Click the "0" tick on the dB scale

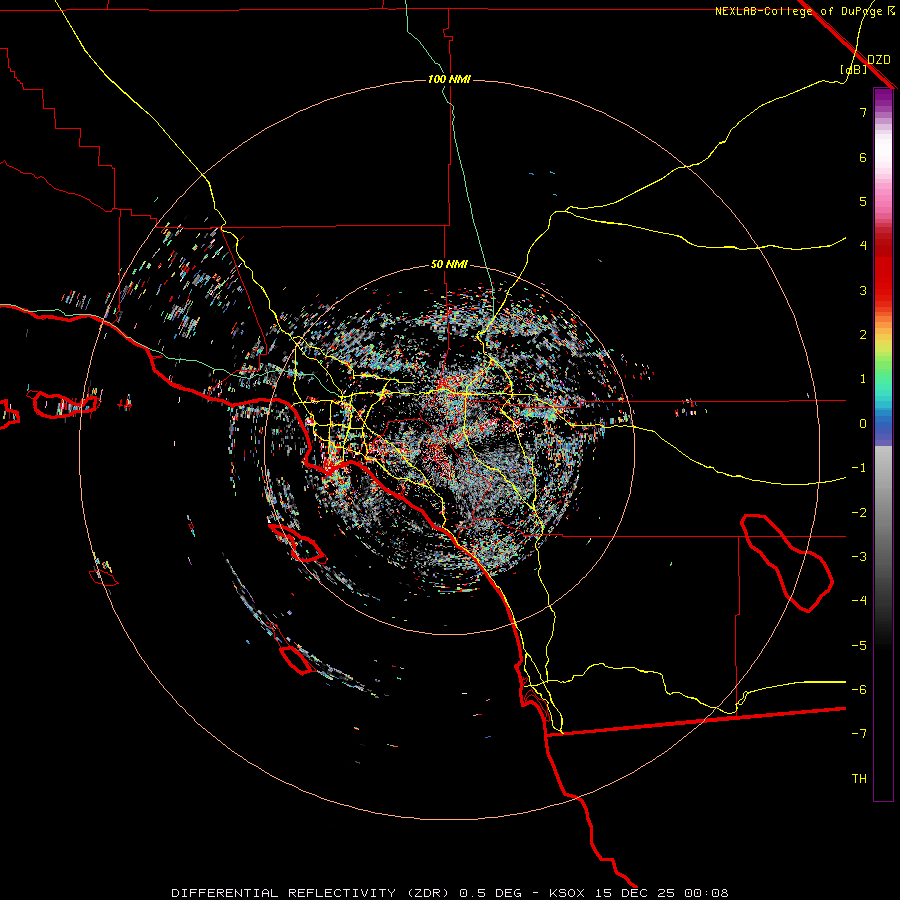coord(863,424)
